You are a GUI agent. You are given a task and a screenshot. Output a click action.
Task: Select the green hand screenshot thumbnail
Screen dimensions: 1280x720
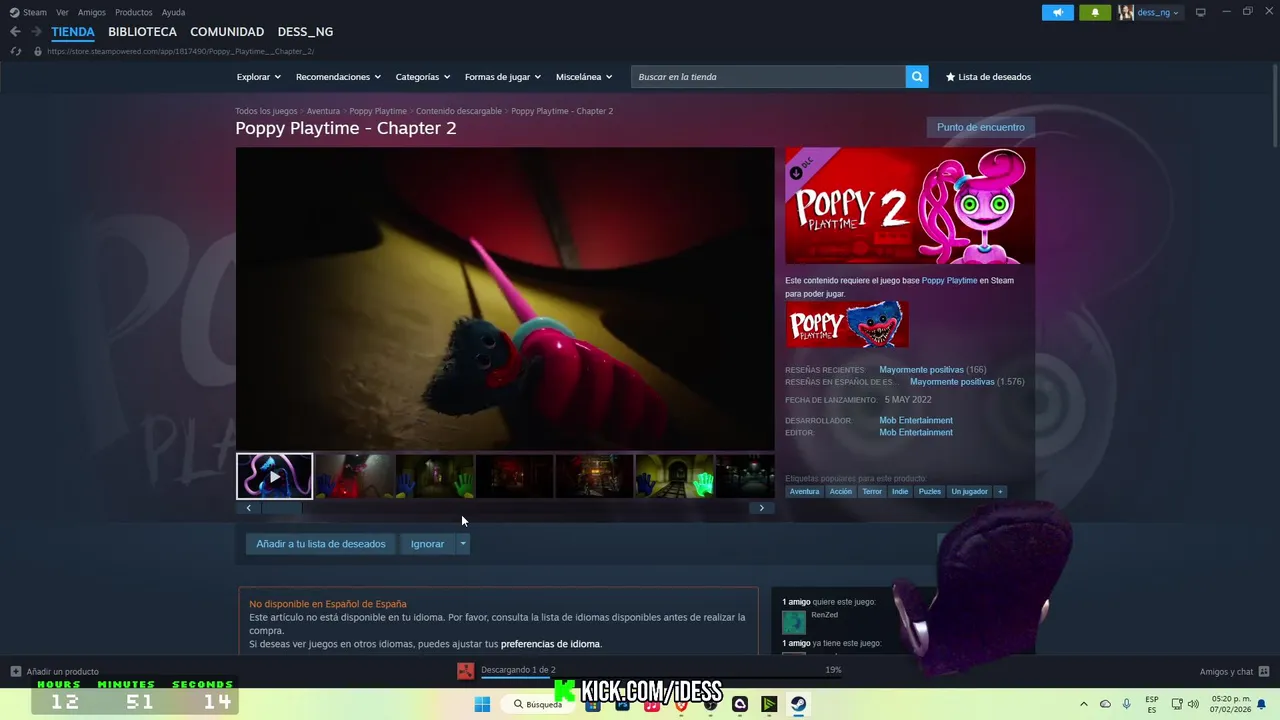[674, 476]
